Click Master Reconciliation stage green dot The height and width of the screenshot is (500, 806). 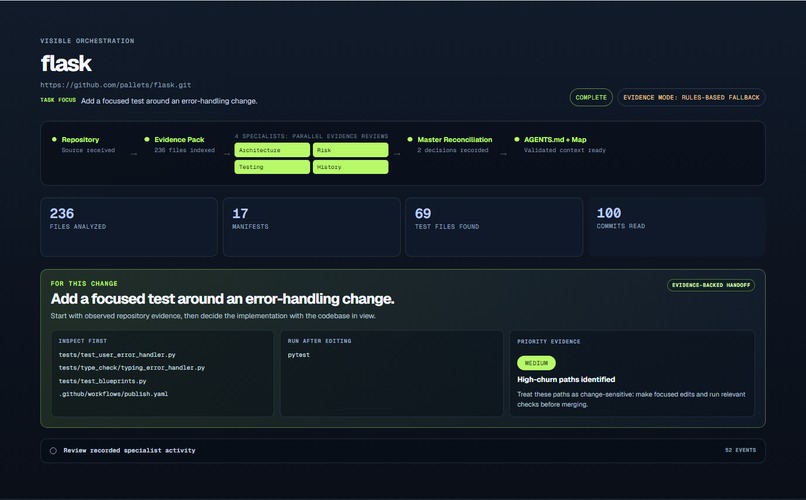pos(410,139)
